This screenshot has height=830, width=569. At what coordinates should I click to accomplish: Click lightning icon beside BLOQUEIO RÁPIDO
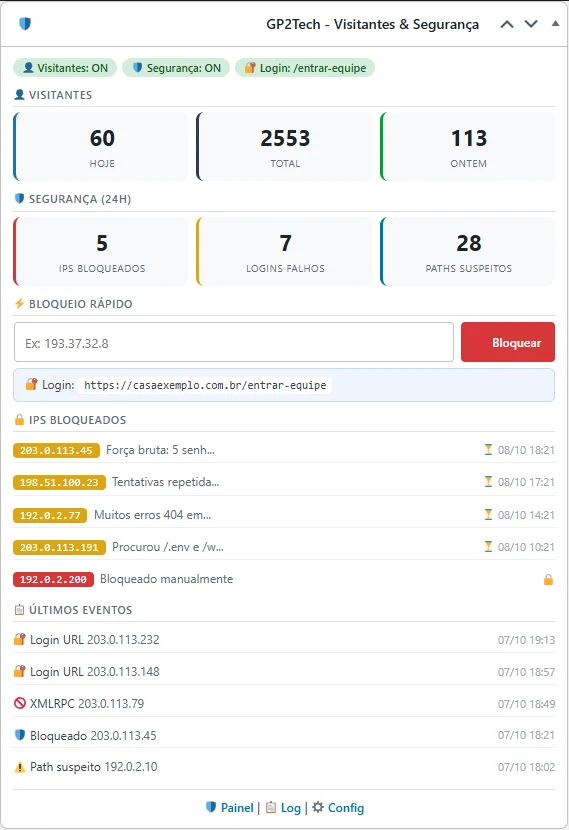pos(20,304)
